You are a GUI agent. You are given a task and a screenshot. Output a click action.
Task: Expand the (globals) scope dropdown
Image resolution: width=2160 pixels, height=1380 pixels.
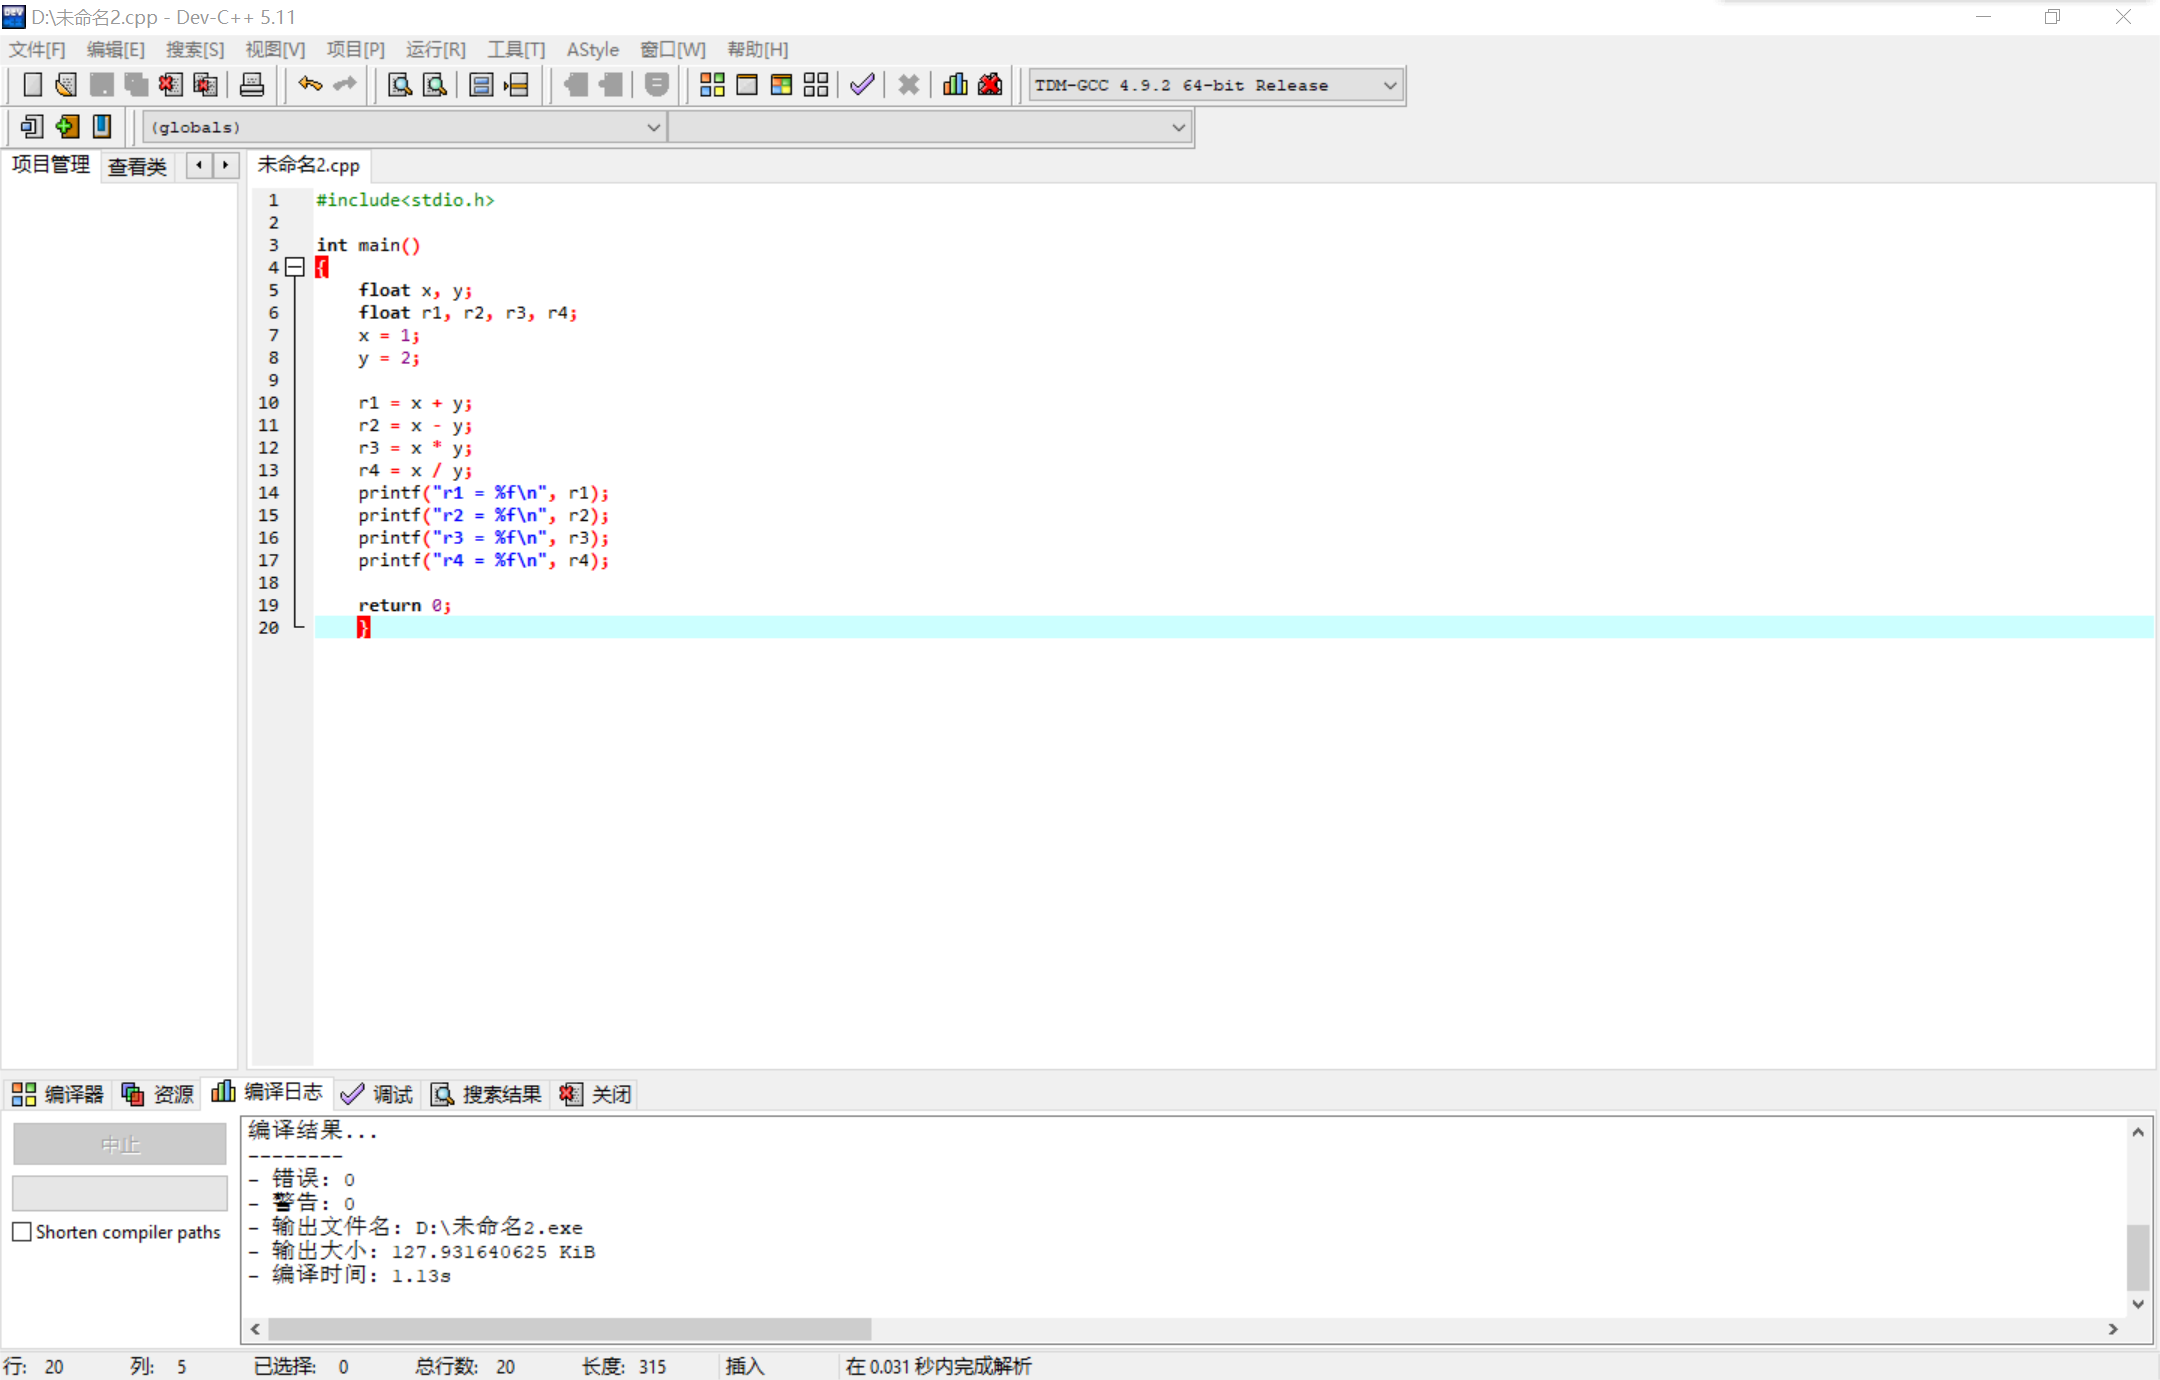pos(653,127)
